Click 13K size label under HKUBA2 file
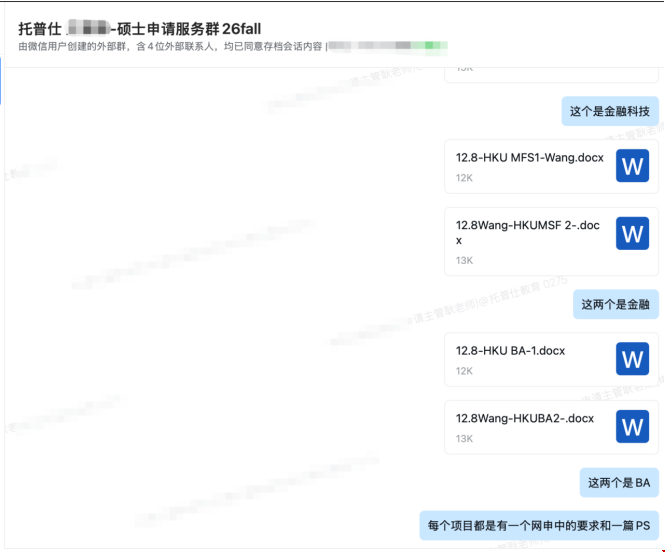 464,439
